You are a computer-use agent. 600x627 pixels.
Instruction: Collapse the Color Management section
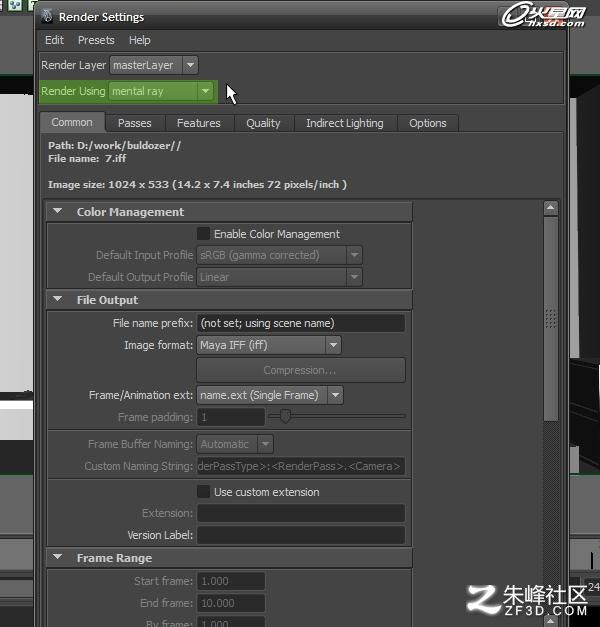click(58, 211)
